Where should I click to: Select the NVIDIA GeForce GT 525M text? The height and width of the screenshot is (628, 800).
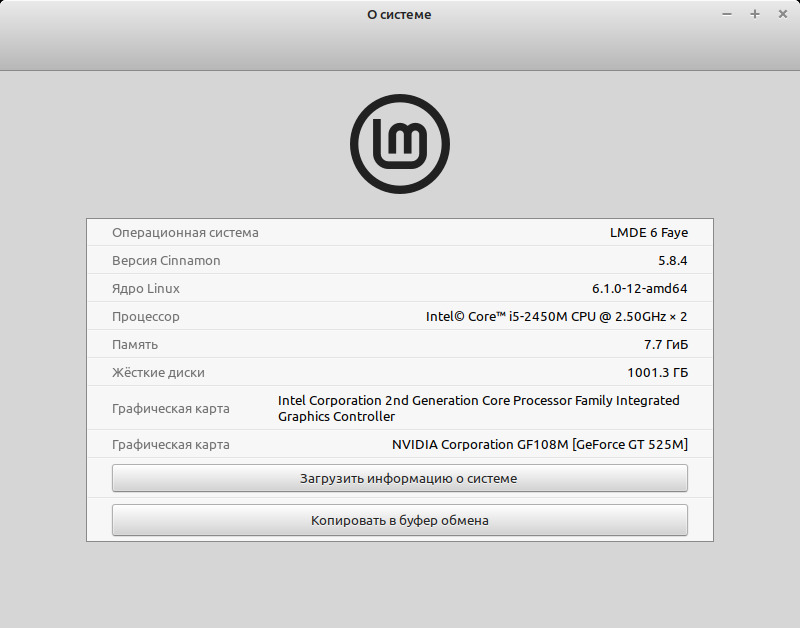point(540,445)
